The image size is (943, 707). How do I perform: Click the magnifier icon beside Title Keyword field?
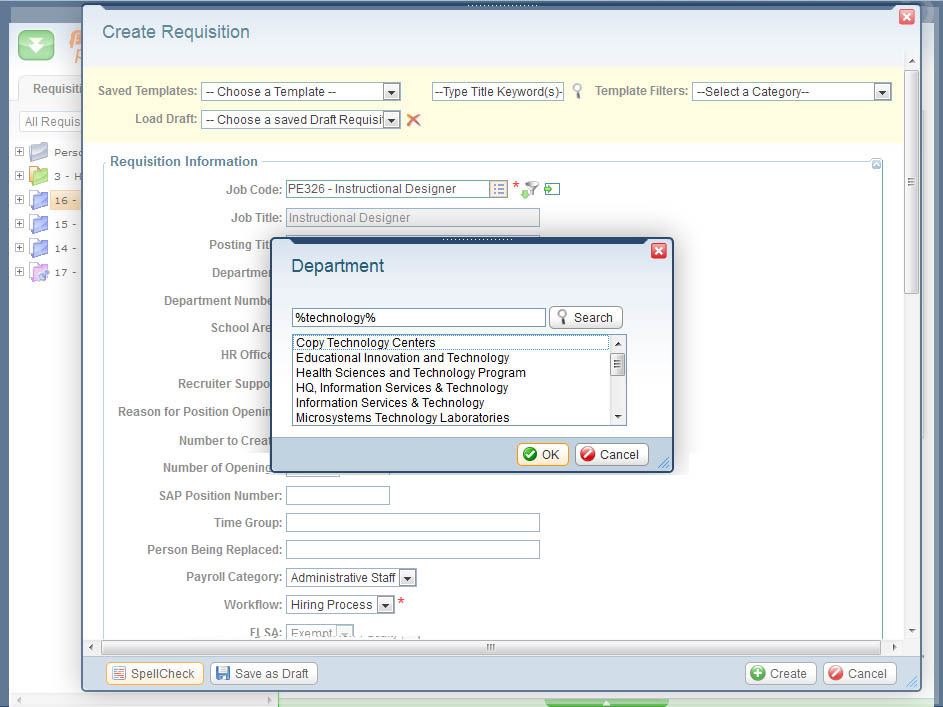coord(577,91)
